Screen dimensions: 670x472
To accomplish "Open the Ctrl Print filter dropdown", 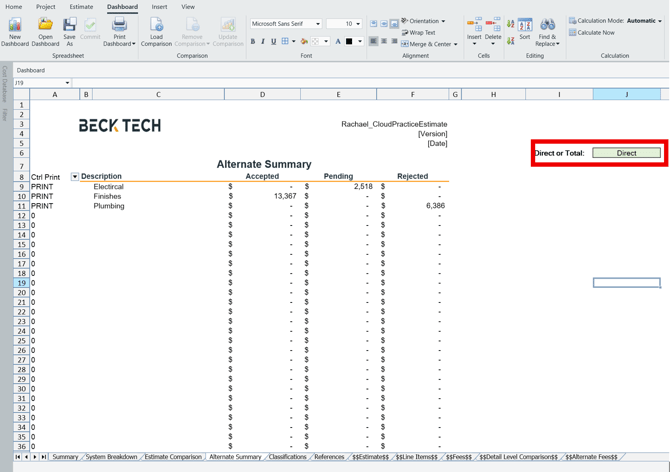I will 74,177.
